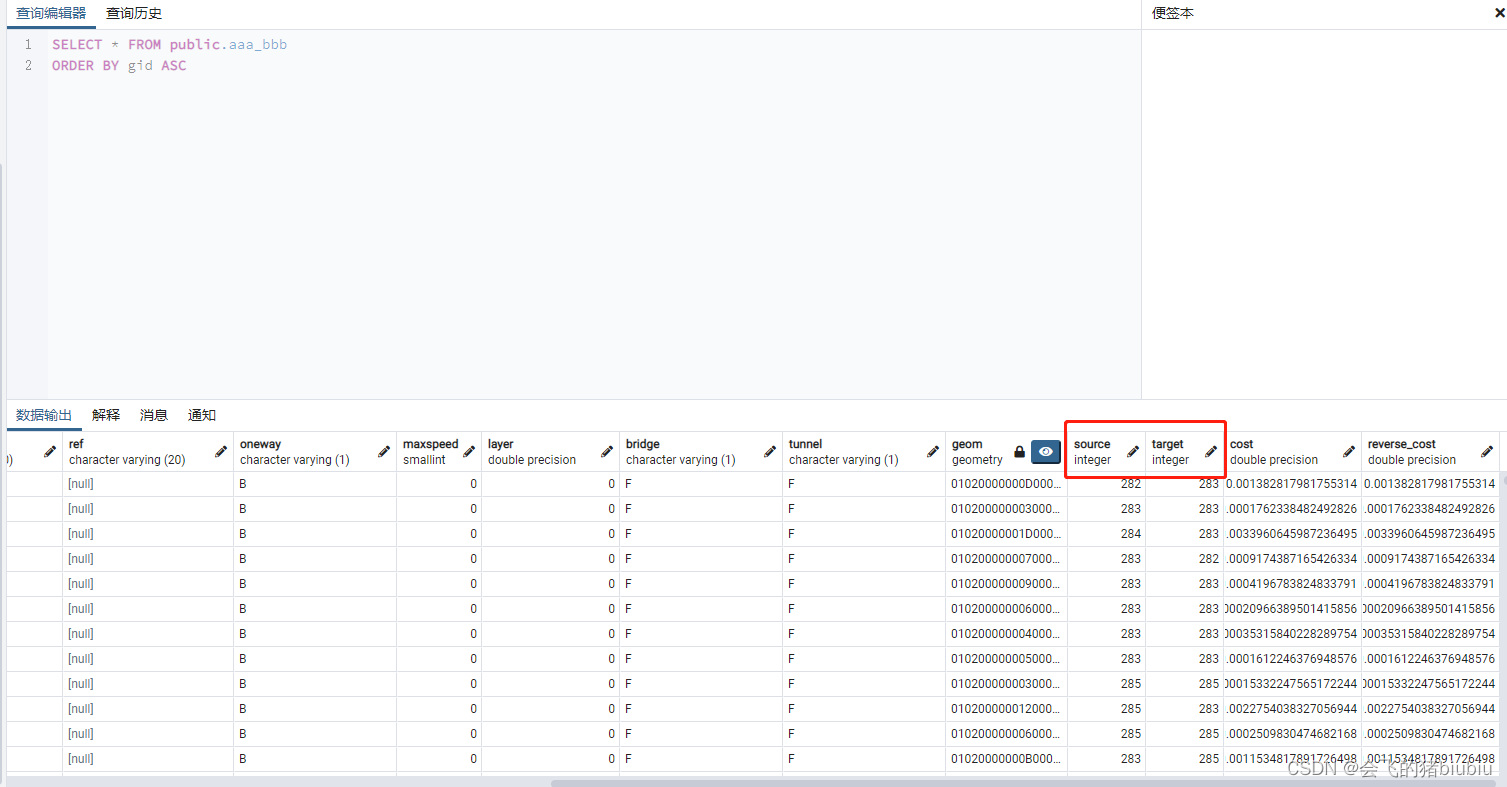
Task: Select the bridge column header
Action: click(701, 452)
